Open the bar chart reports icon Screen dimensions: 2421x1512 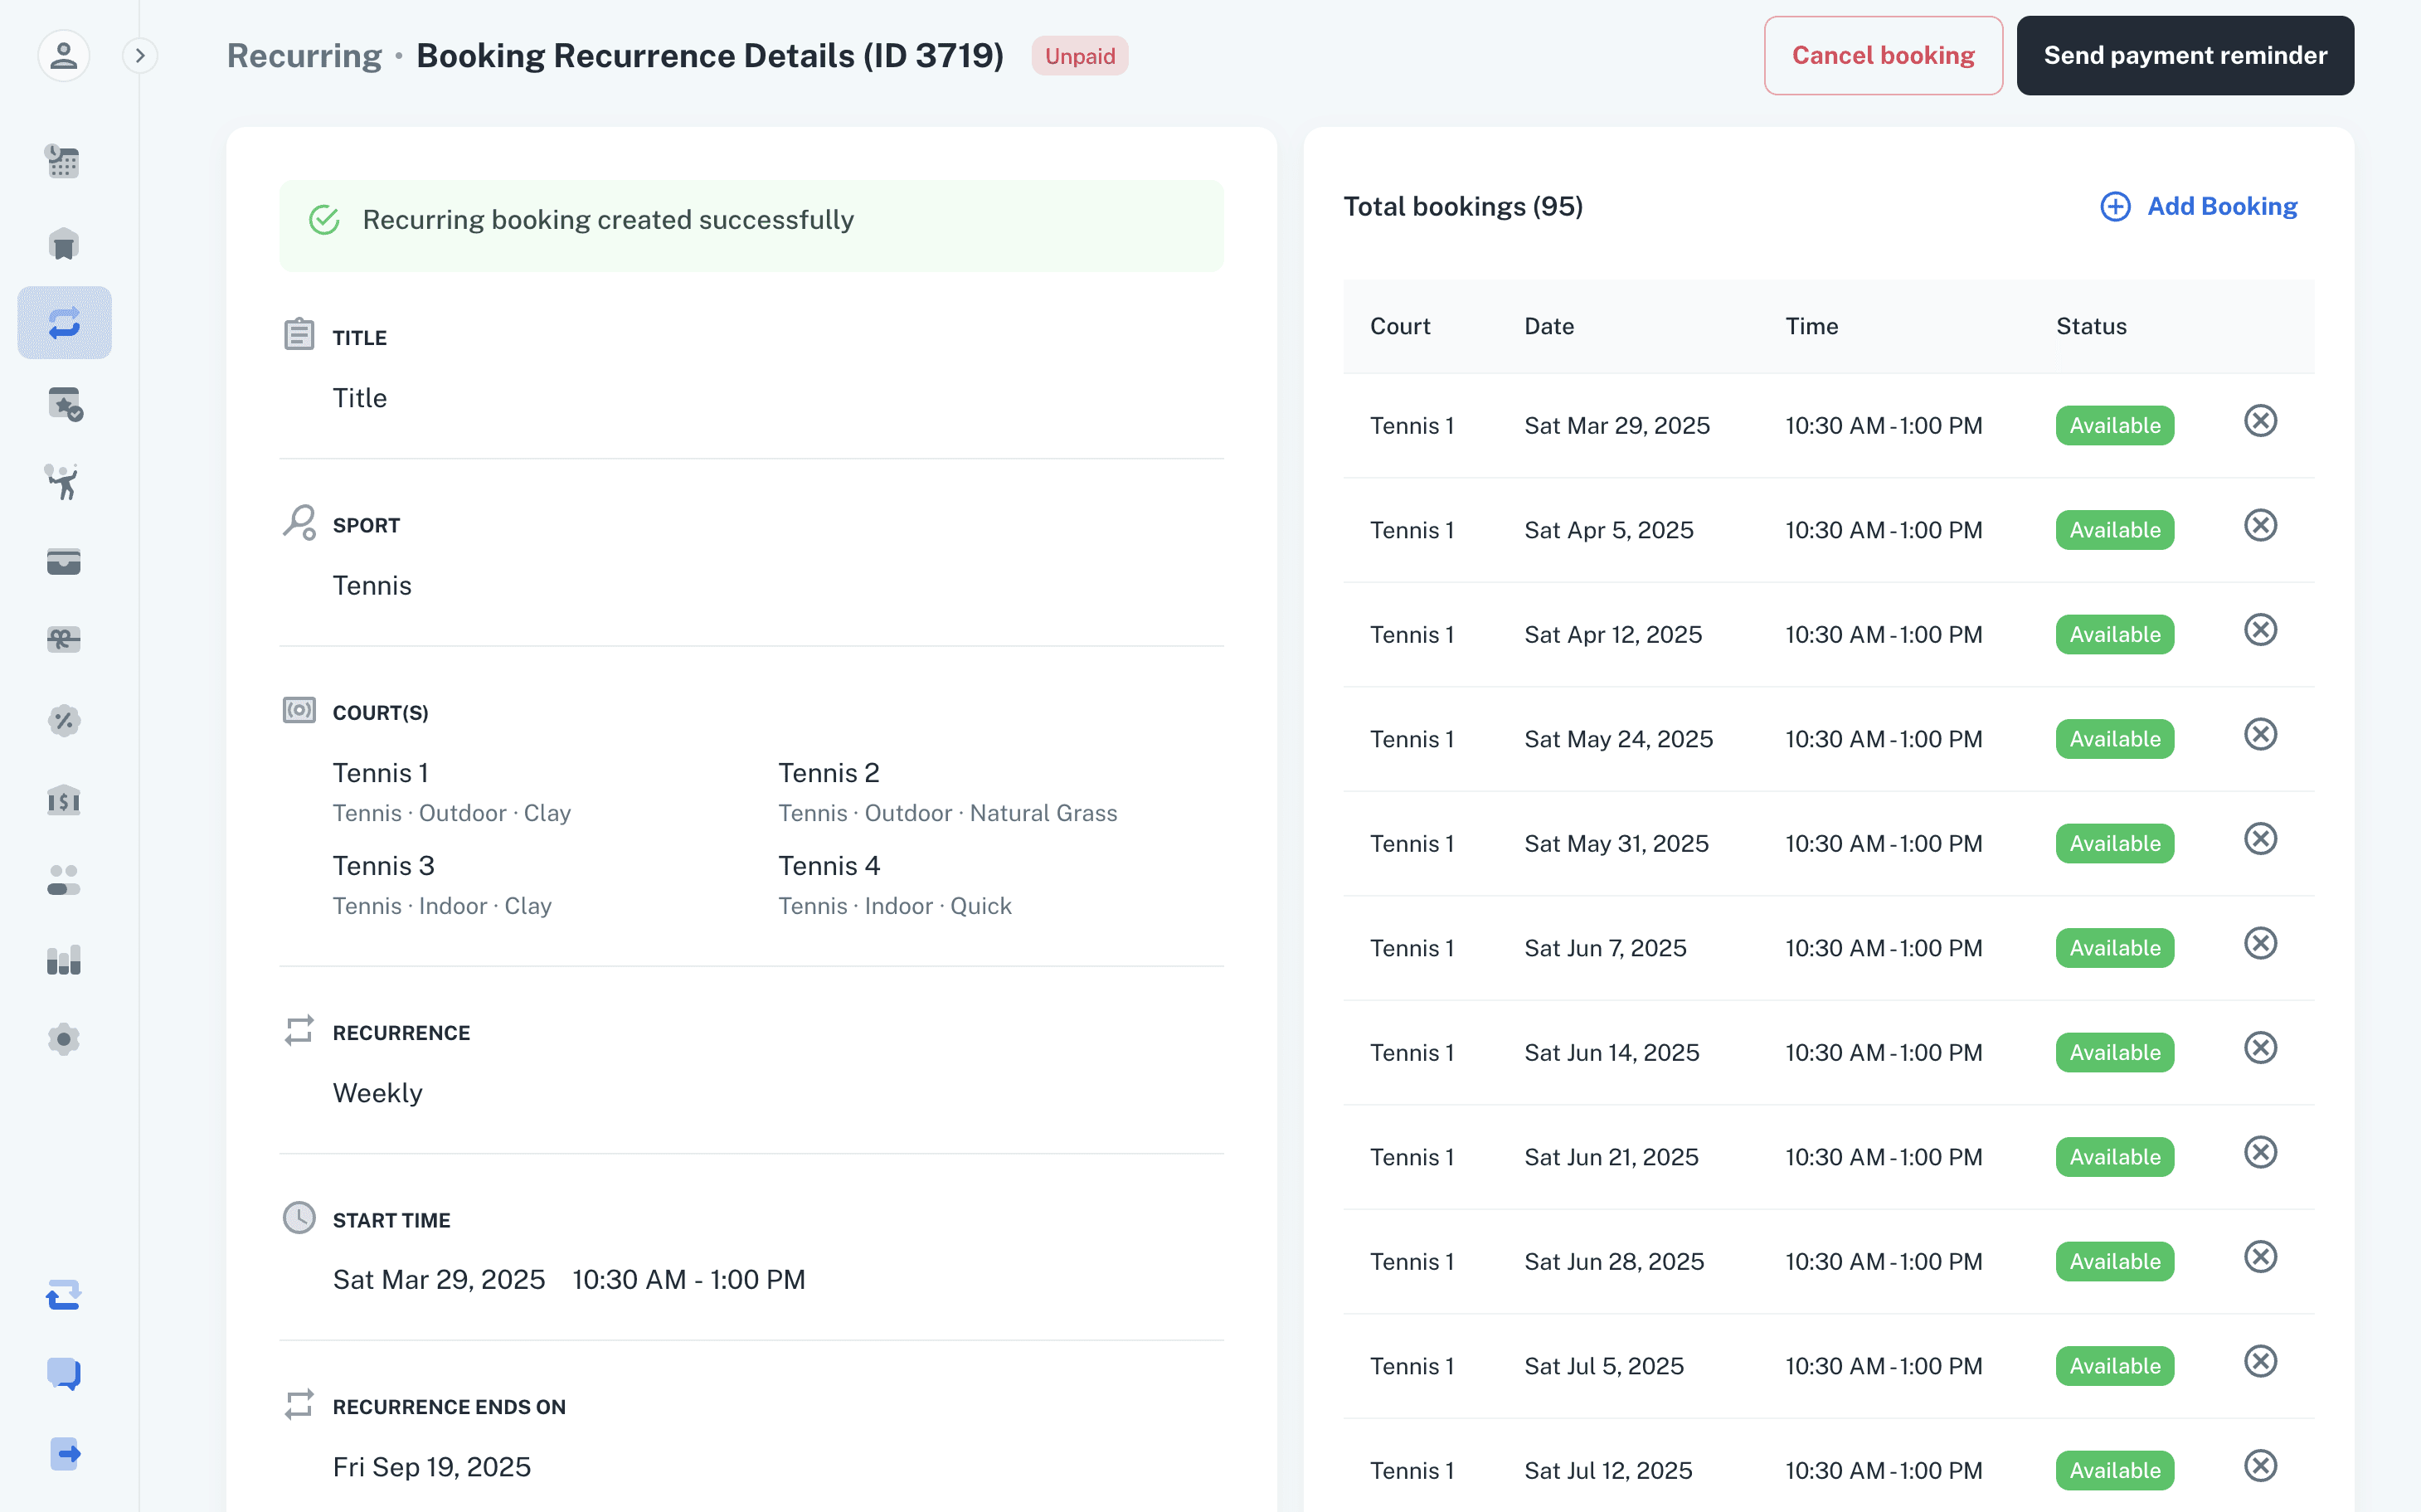point(64,960)
